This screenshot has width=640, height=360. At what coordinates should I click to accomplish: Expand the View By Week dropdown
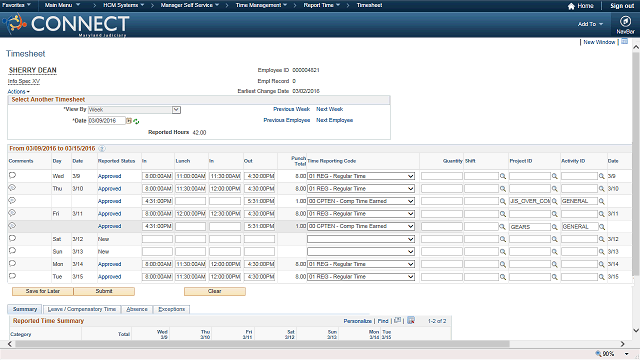point(176,110)
